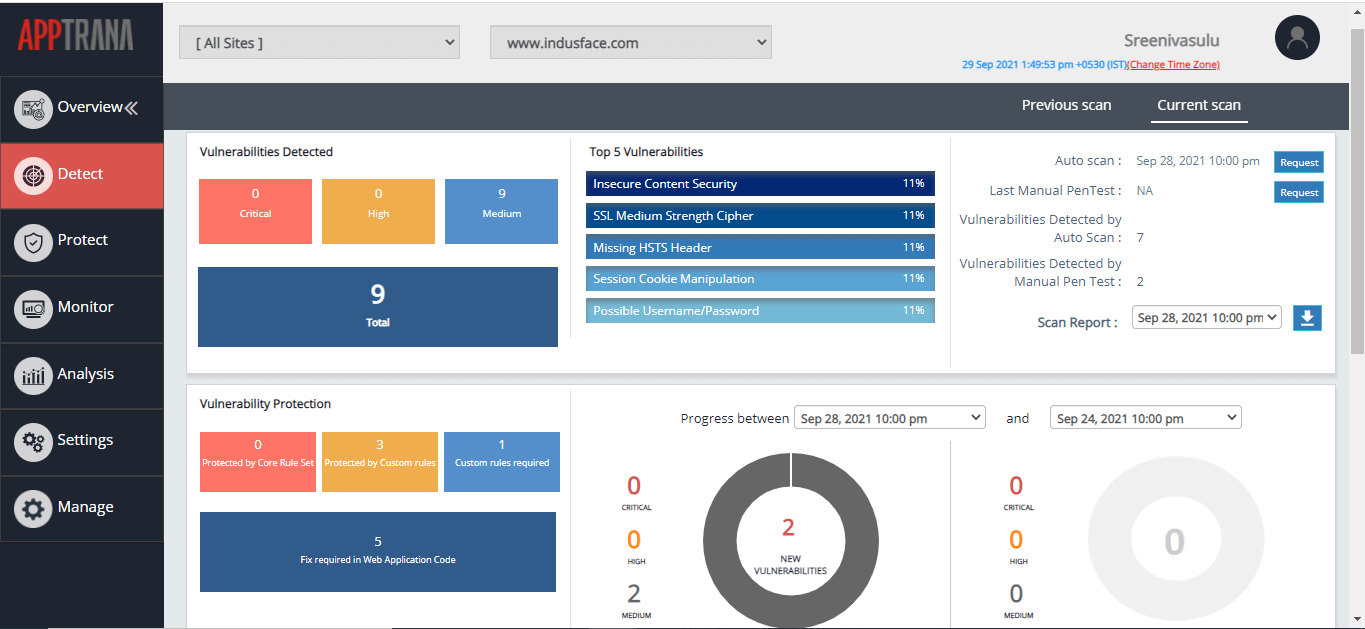Open the Monitor menu item

pos(82,308)
